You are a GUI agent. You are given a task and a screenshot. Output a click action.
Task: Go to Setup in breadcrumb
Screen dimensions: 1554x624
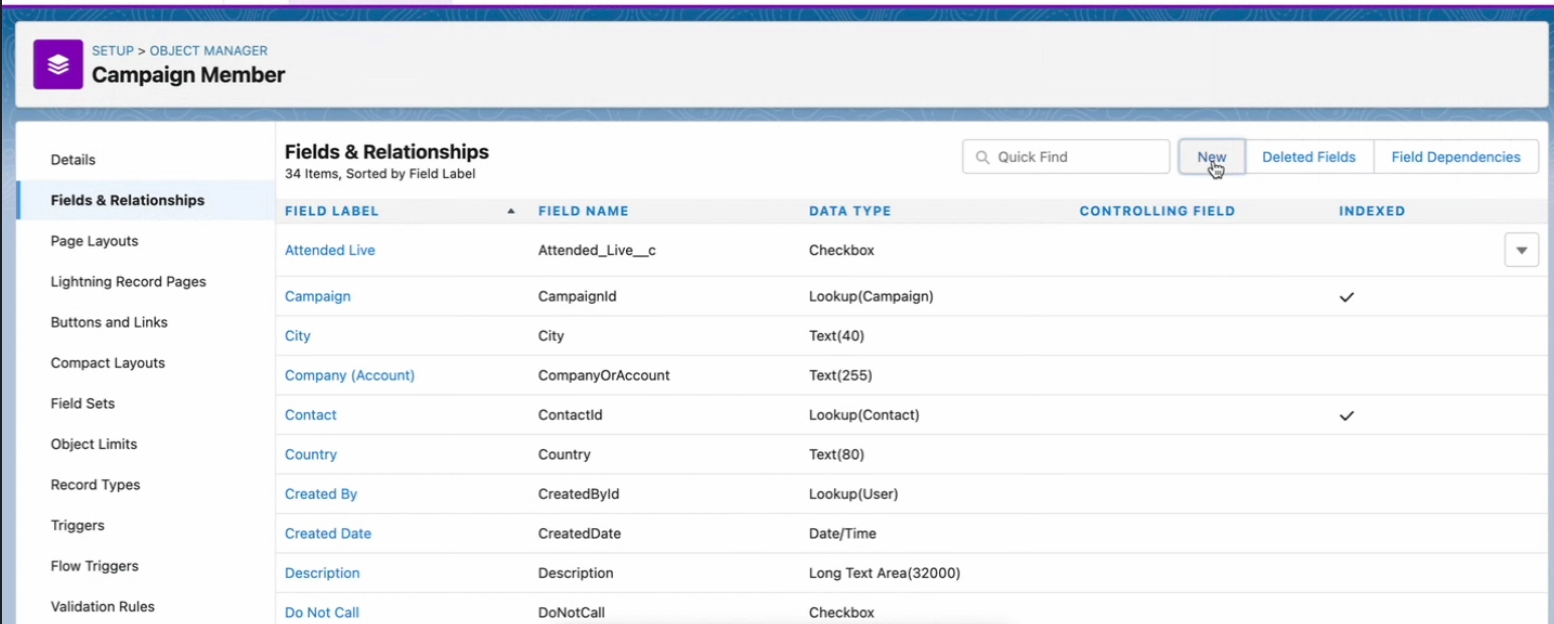[x=112, y=51]
